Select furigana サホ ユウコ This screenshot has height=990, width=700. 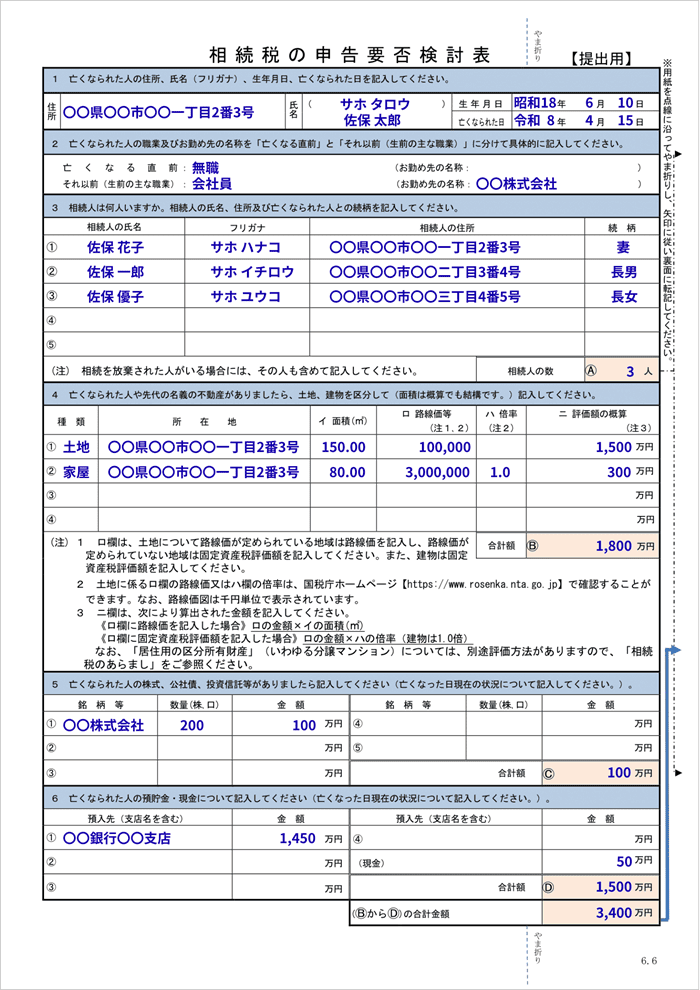pyautogui.click(x=246, y=296)
